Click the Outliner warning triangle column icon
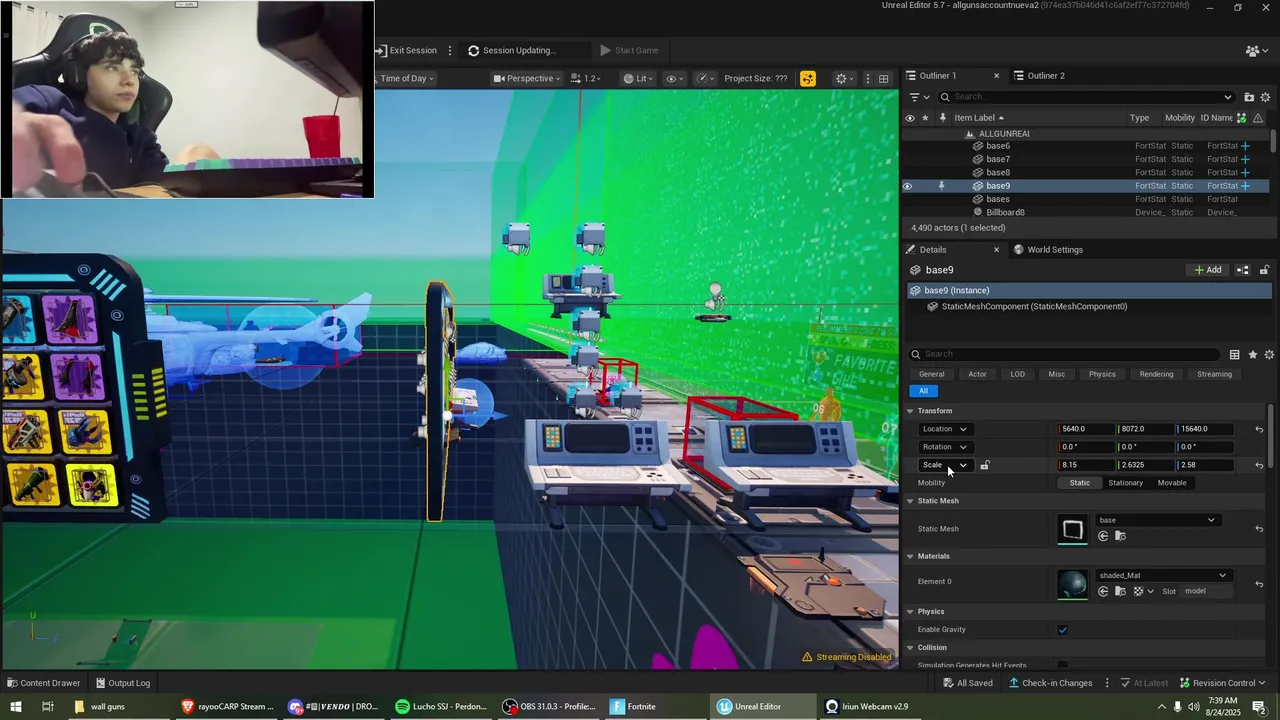 click(1257, 118)
